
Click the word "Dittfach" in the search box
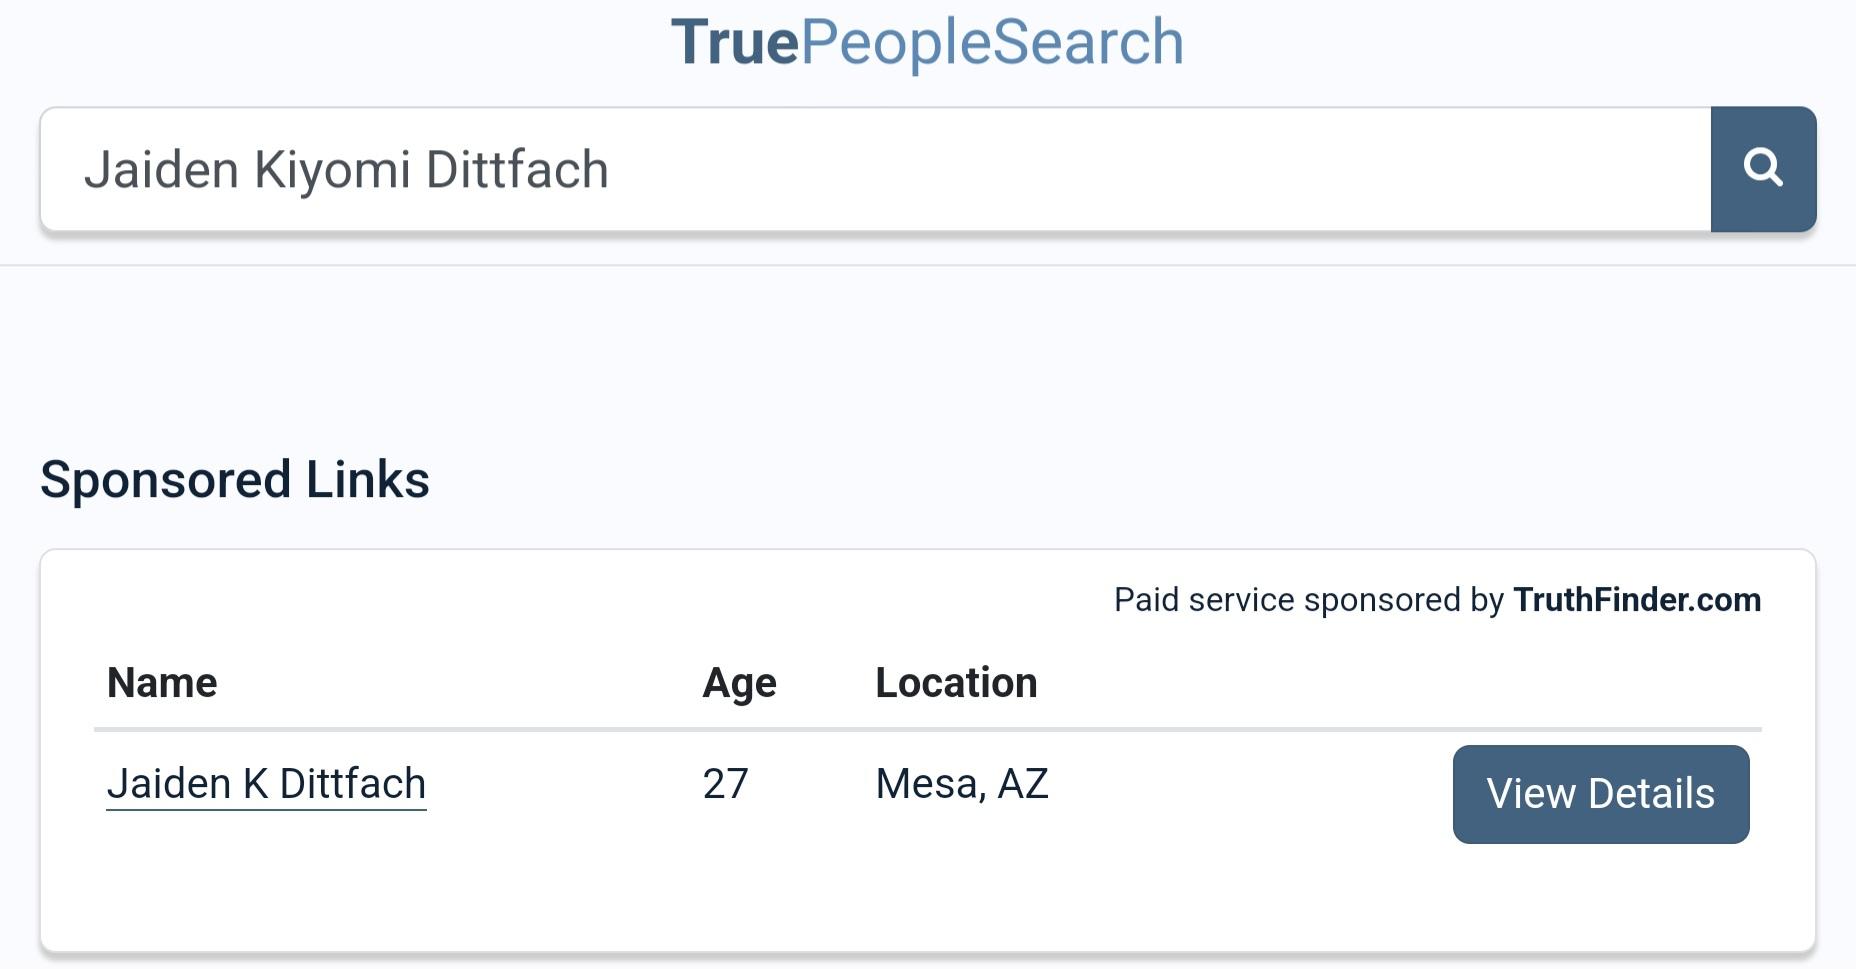pos(517,170)
